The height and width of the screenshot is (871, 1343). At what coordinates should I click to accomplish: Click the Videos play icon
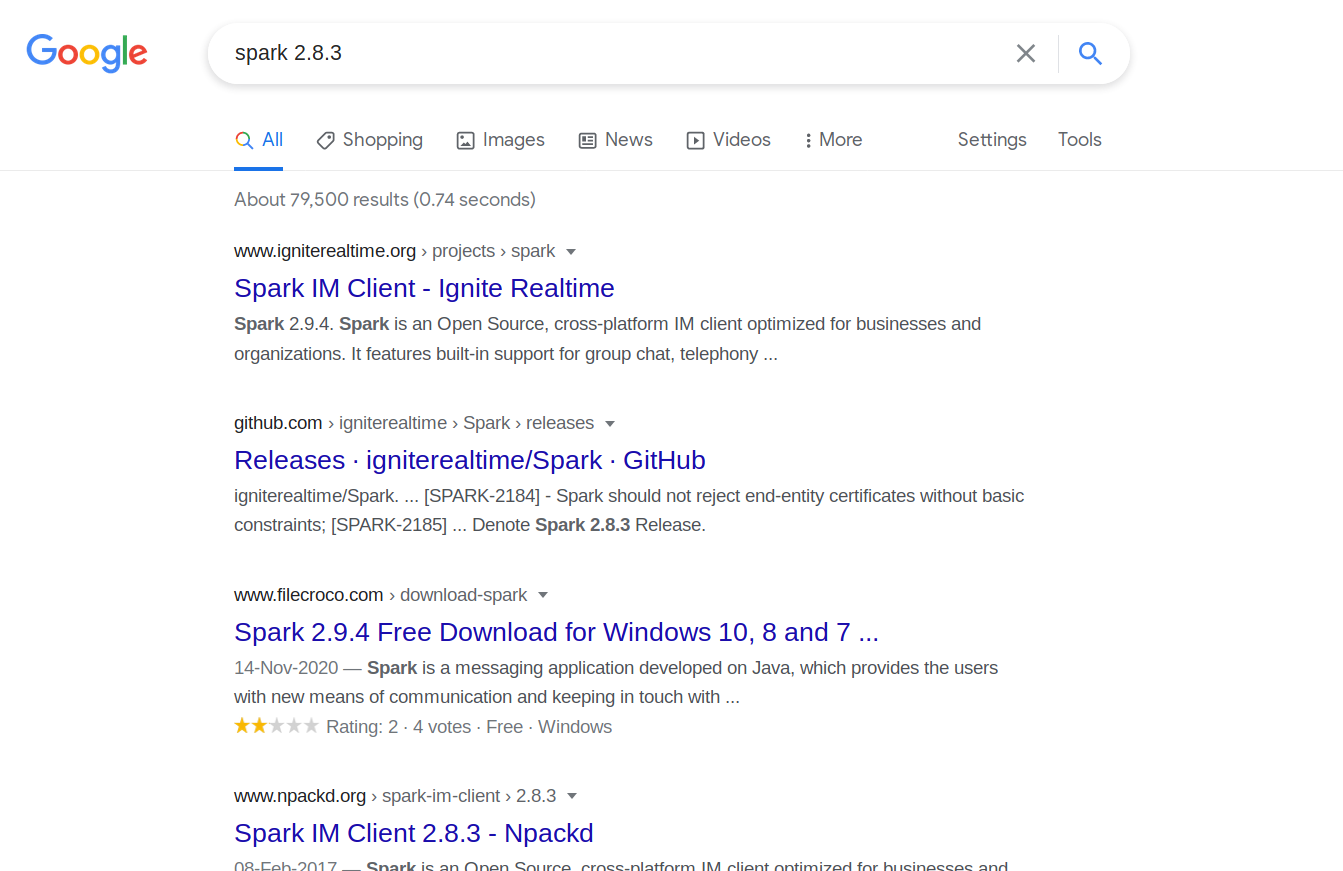tap(695, 141)
